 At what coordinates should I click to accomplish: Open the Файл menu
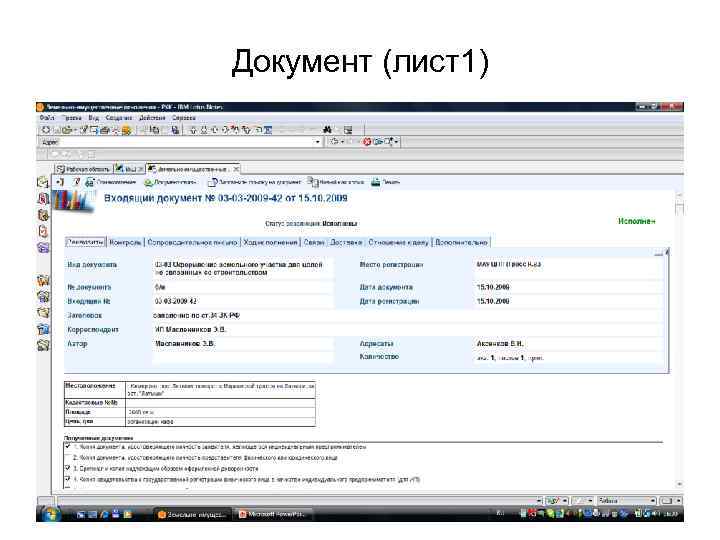tap(47, 118)
